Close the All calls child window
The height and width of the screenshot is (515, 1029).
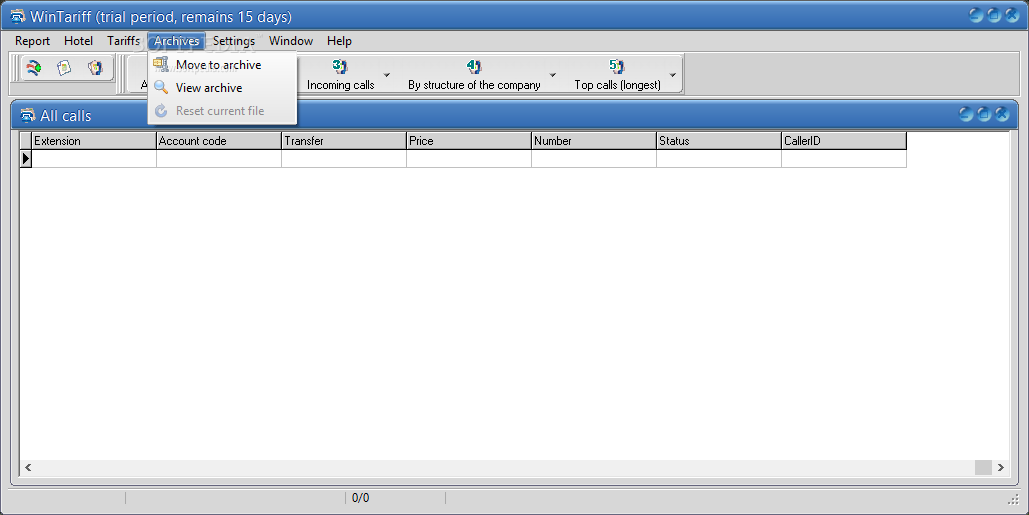(1001, 114)
